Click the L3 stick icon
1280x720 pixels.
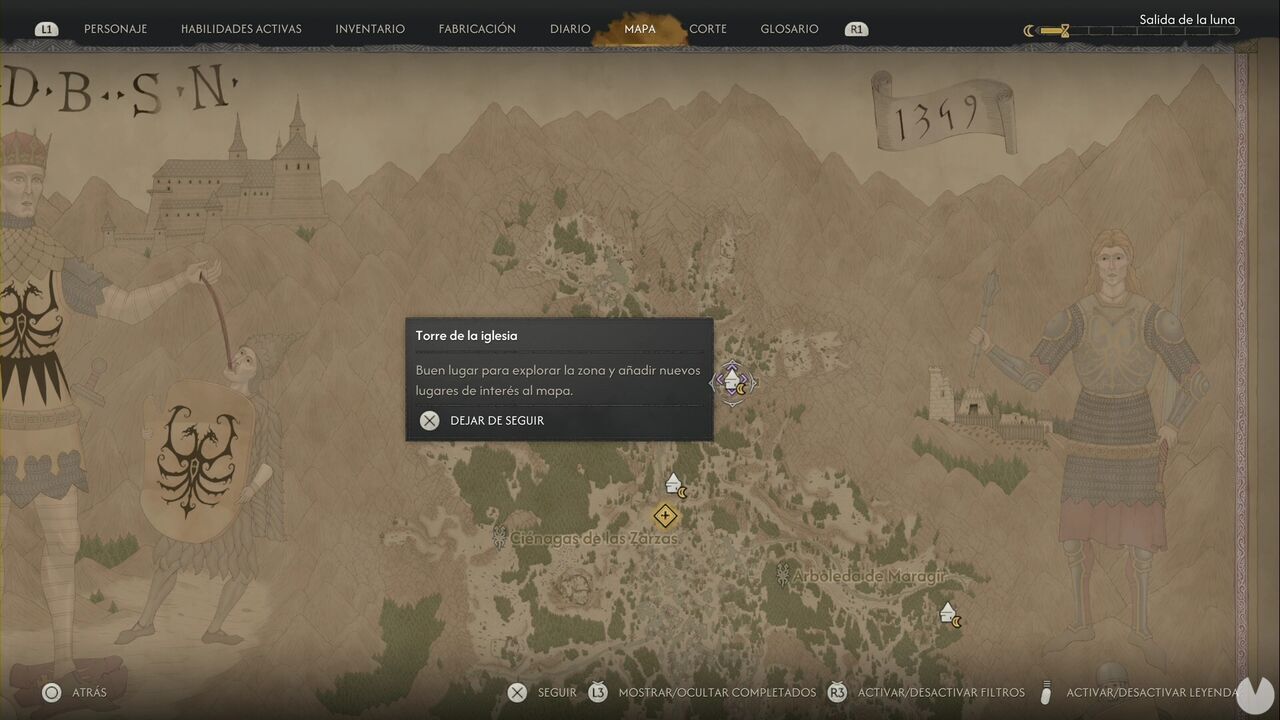598,692
